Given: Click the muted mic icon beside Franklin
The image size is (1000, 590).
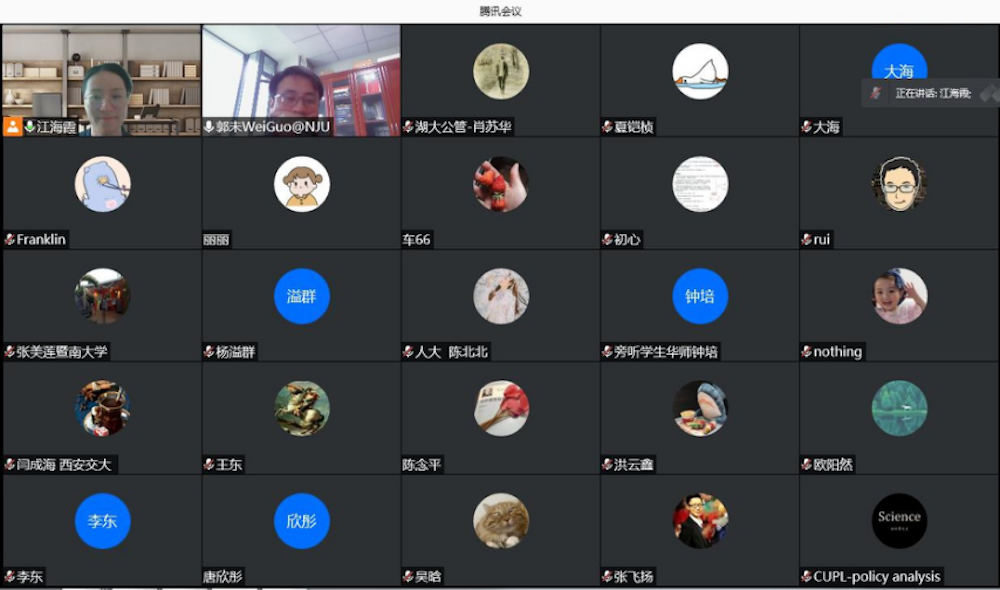Looking at the screenshot, I should pos(10,239).
